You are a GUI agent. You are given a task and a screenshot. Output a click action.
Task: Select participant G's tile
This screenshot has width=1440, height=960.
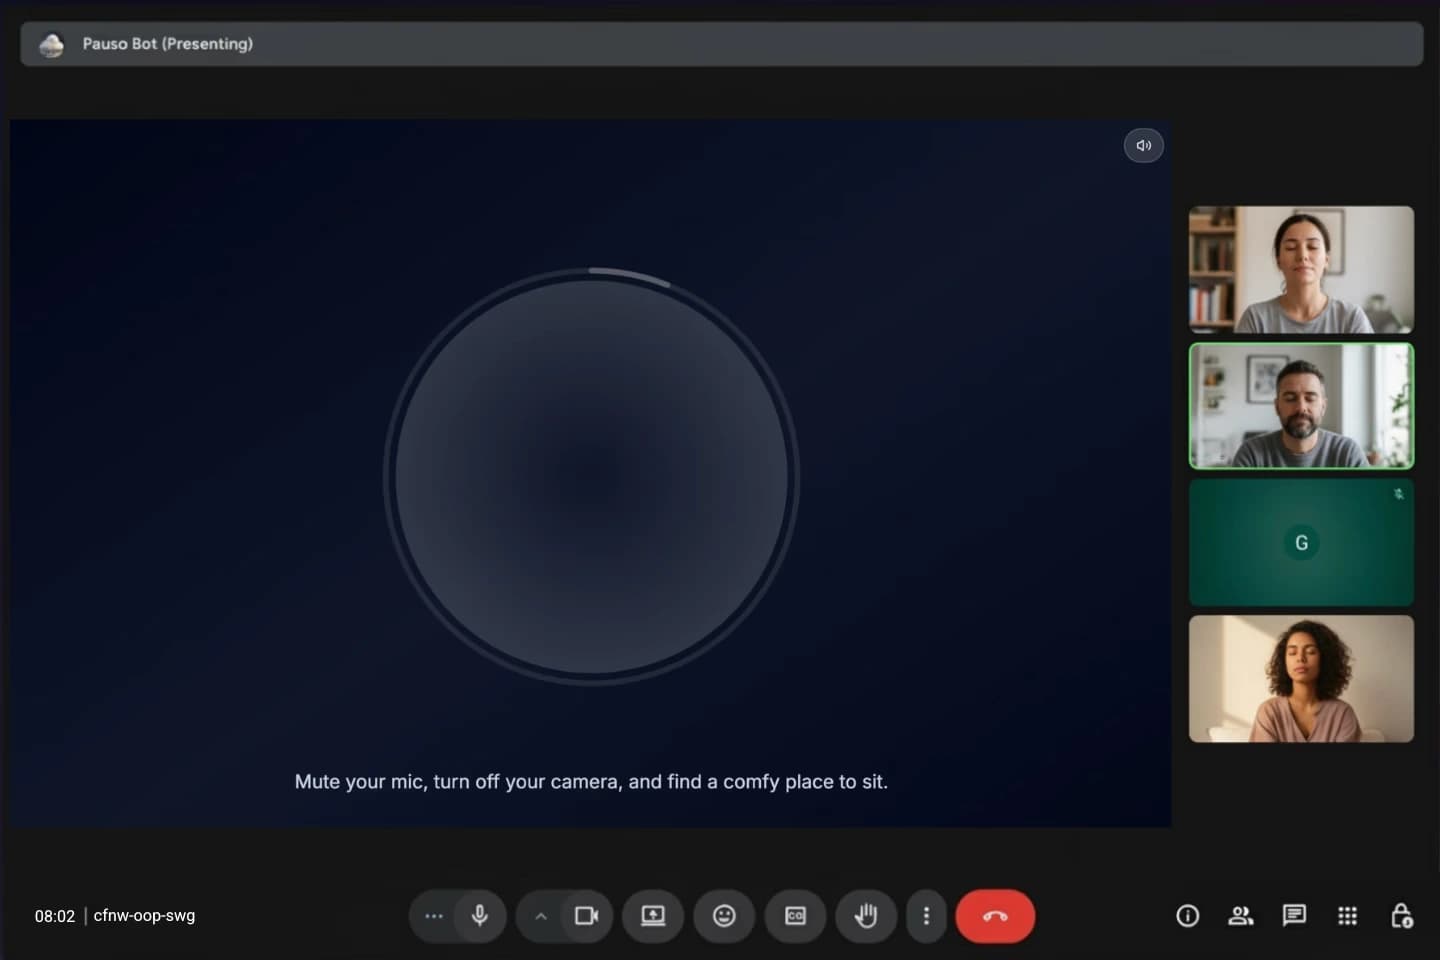pyautogui.click(x=1301, y=542)
